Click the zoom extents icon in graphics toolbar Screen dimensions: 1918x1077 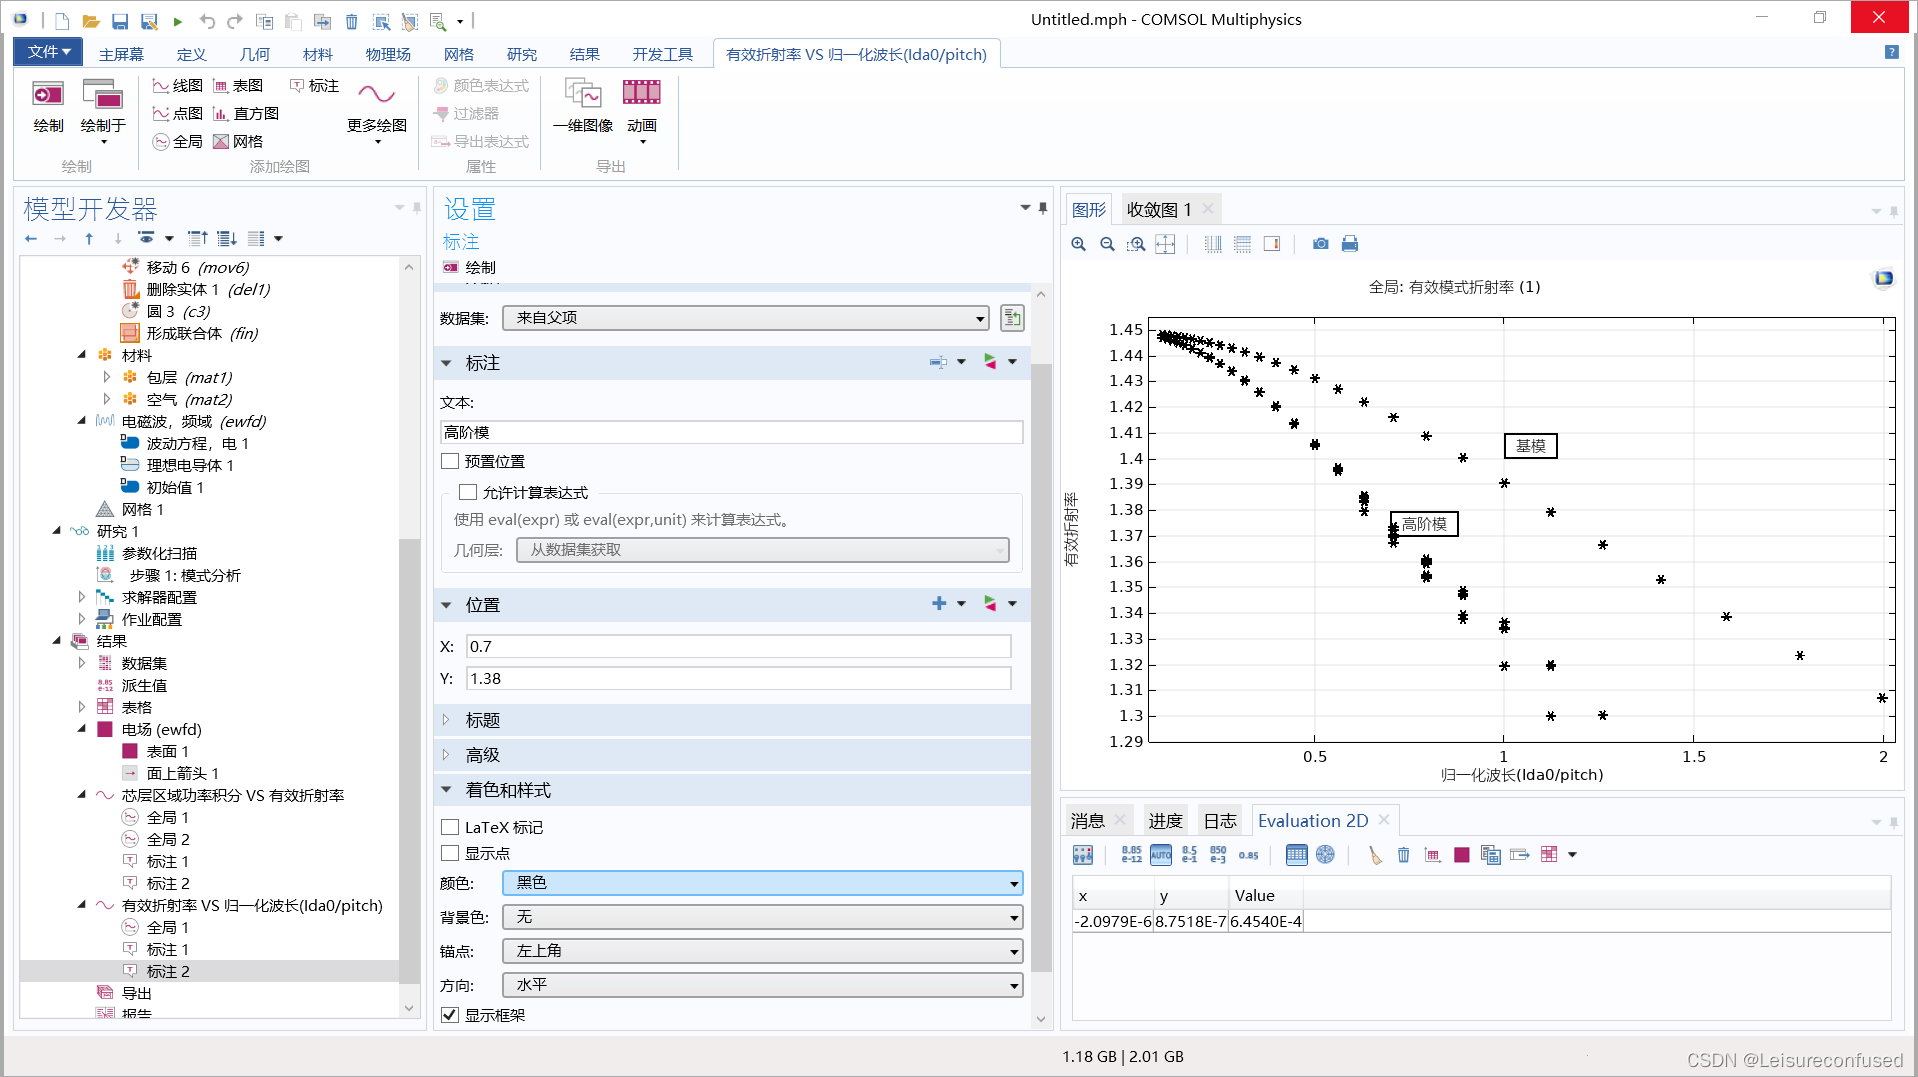[1165, 244]
